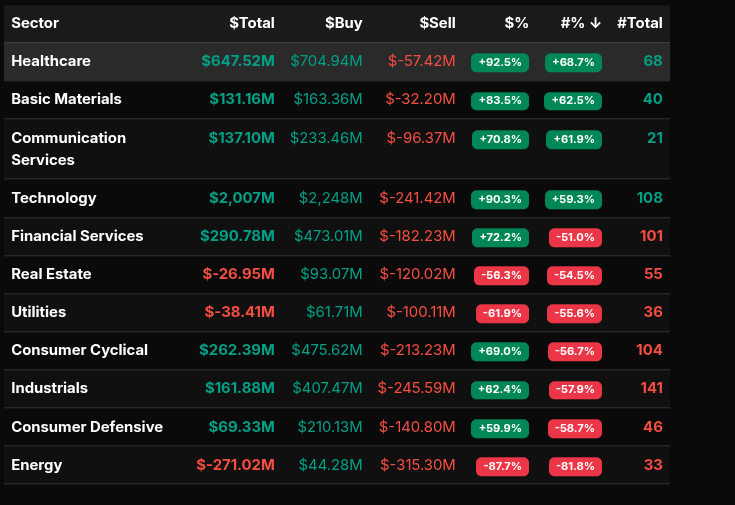This screenshot has width=735, height=505.
Task: Sort by the $% column header
Action: [x=516, y=23]
